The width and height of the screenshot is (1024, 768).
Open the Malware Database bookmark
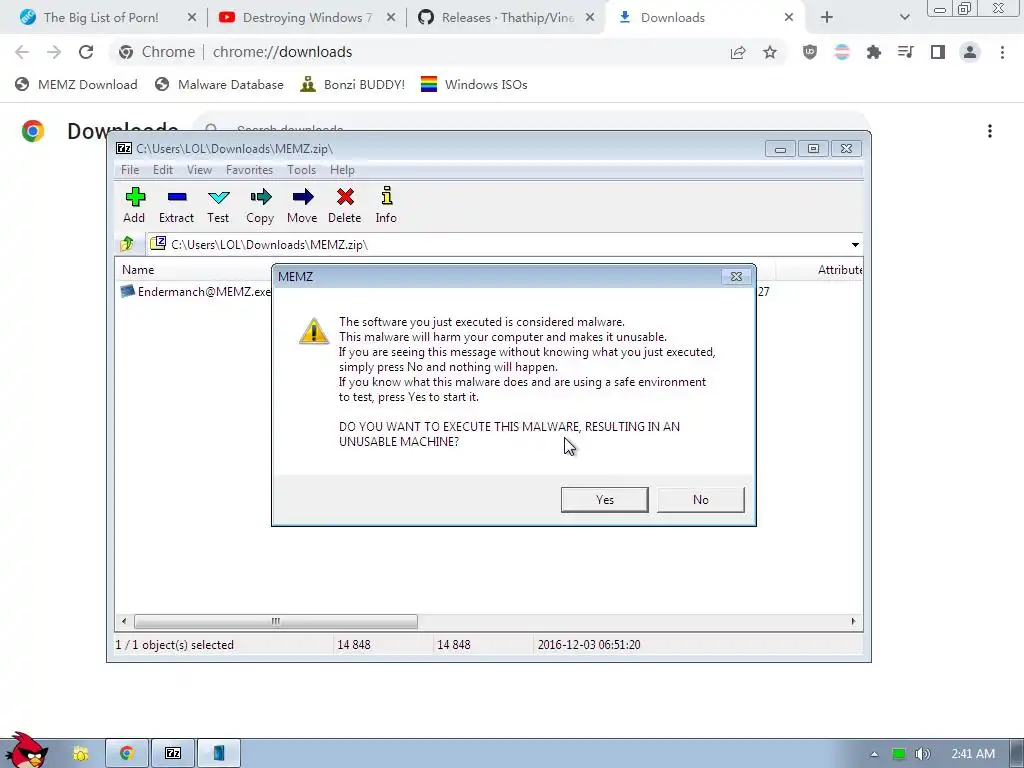[219, 84]
